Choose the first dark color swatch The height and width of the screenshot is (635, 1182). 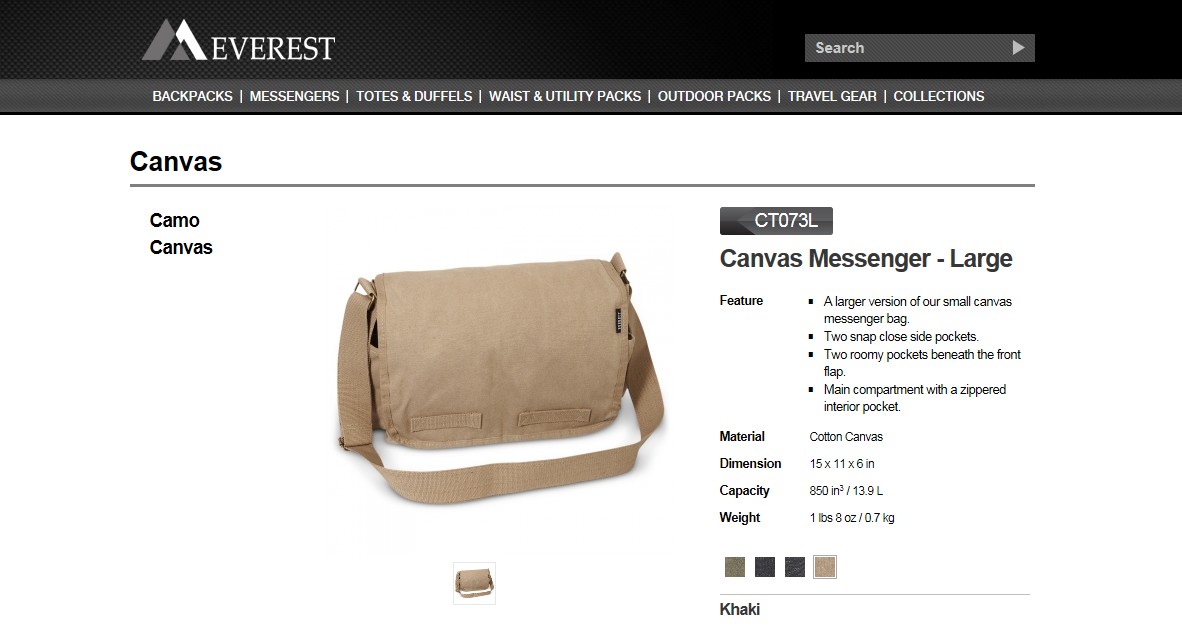[764, 566]
